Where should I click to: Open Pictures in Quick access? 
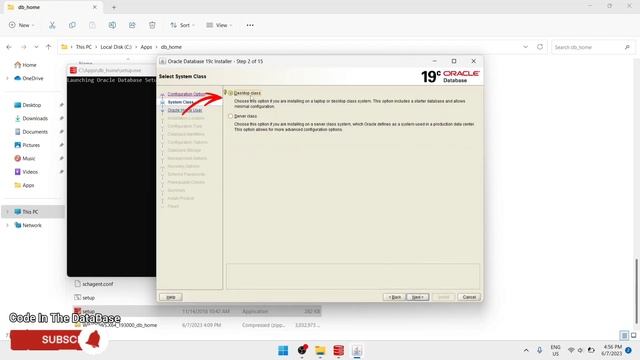[x=27, y=145]
